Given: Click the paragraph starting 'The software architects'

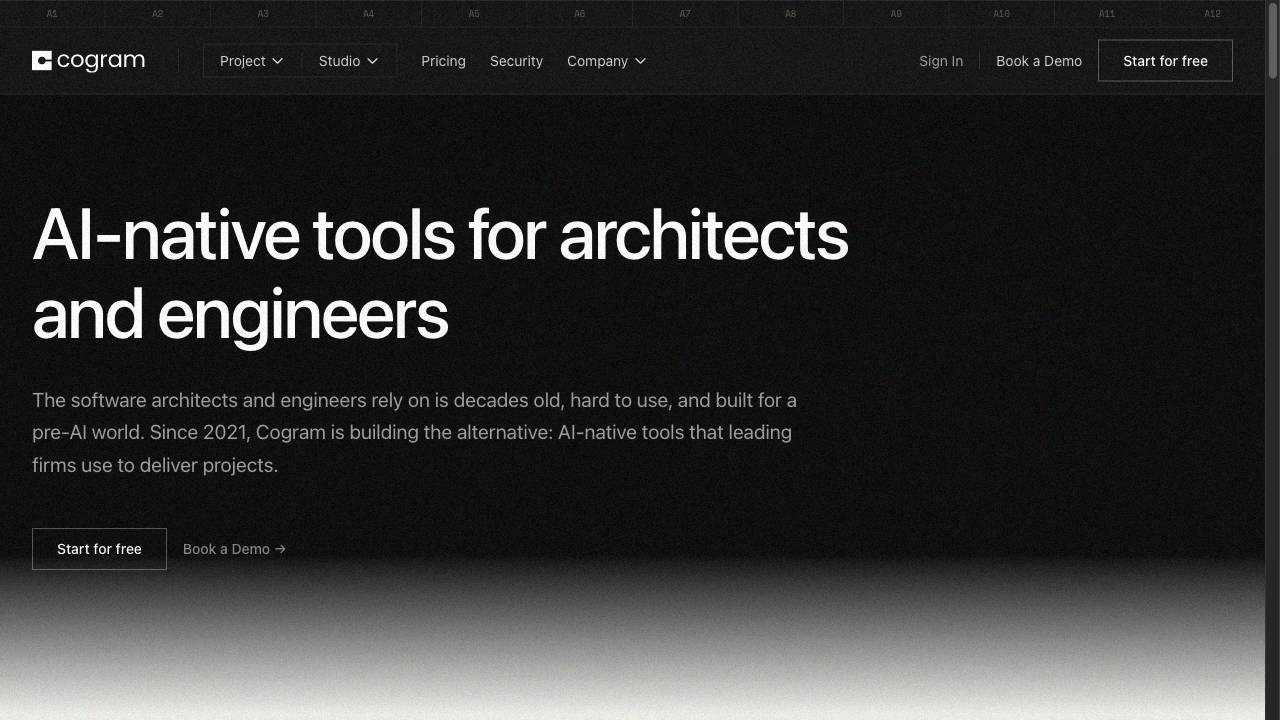Looking at the screenshot, I should pyautogui.click(x=414, y=432).
